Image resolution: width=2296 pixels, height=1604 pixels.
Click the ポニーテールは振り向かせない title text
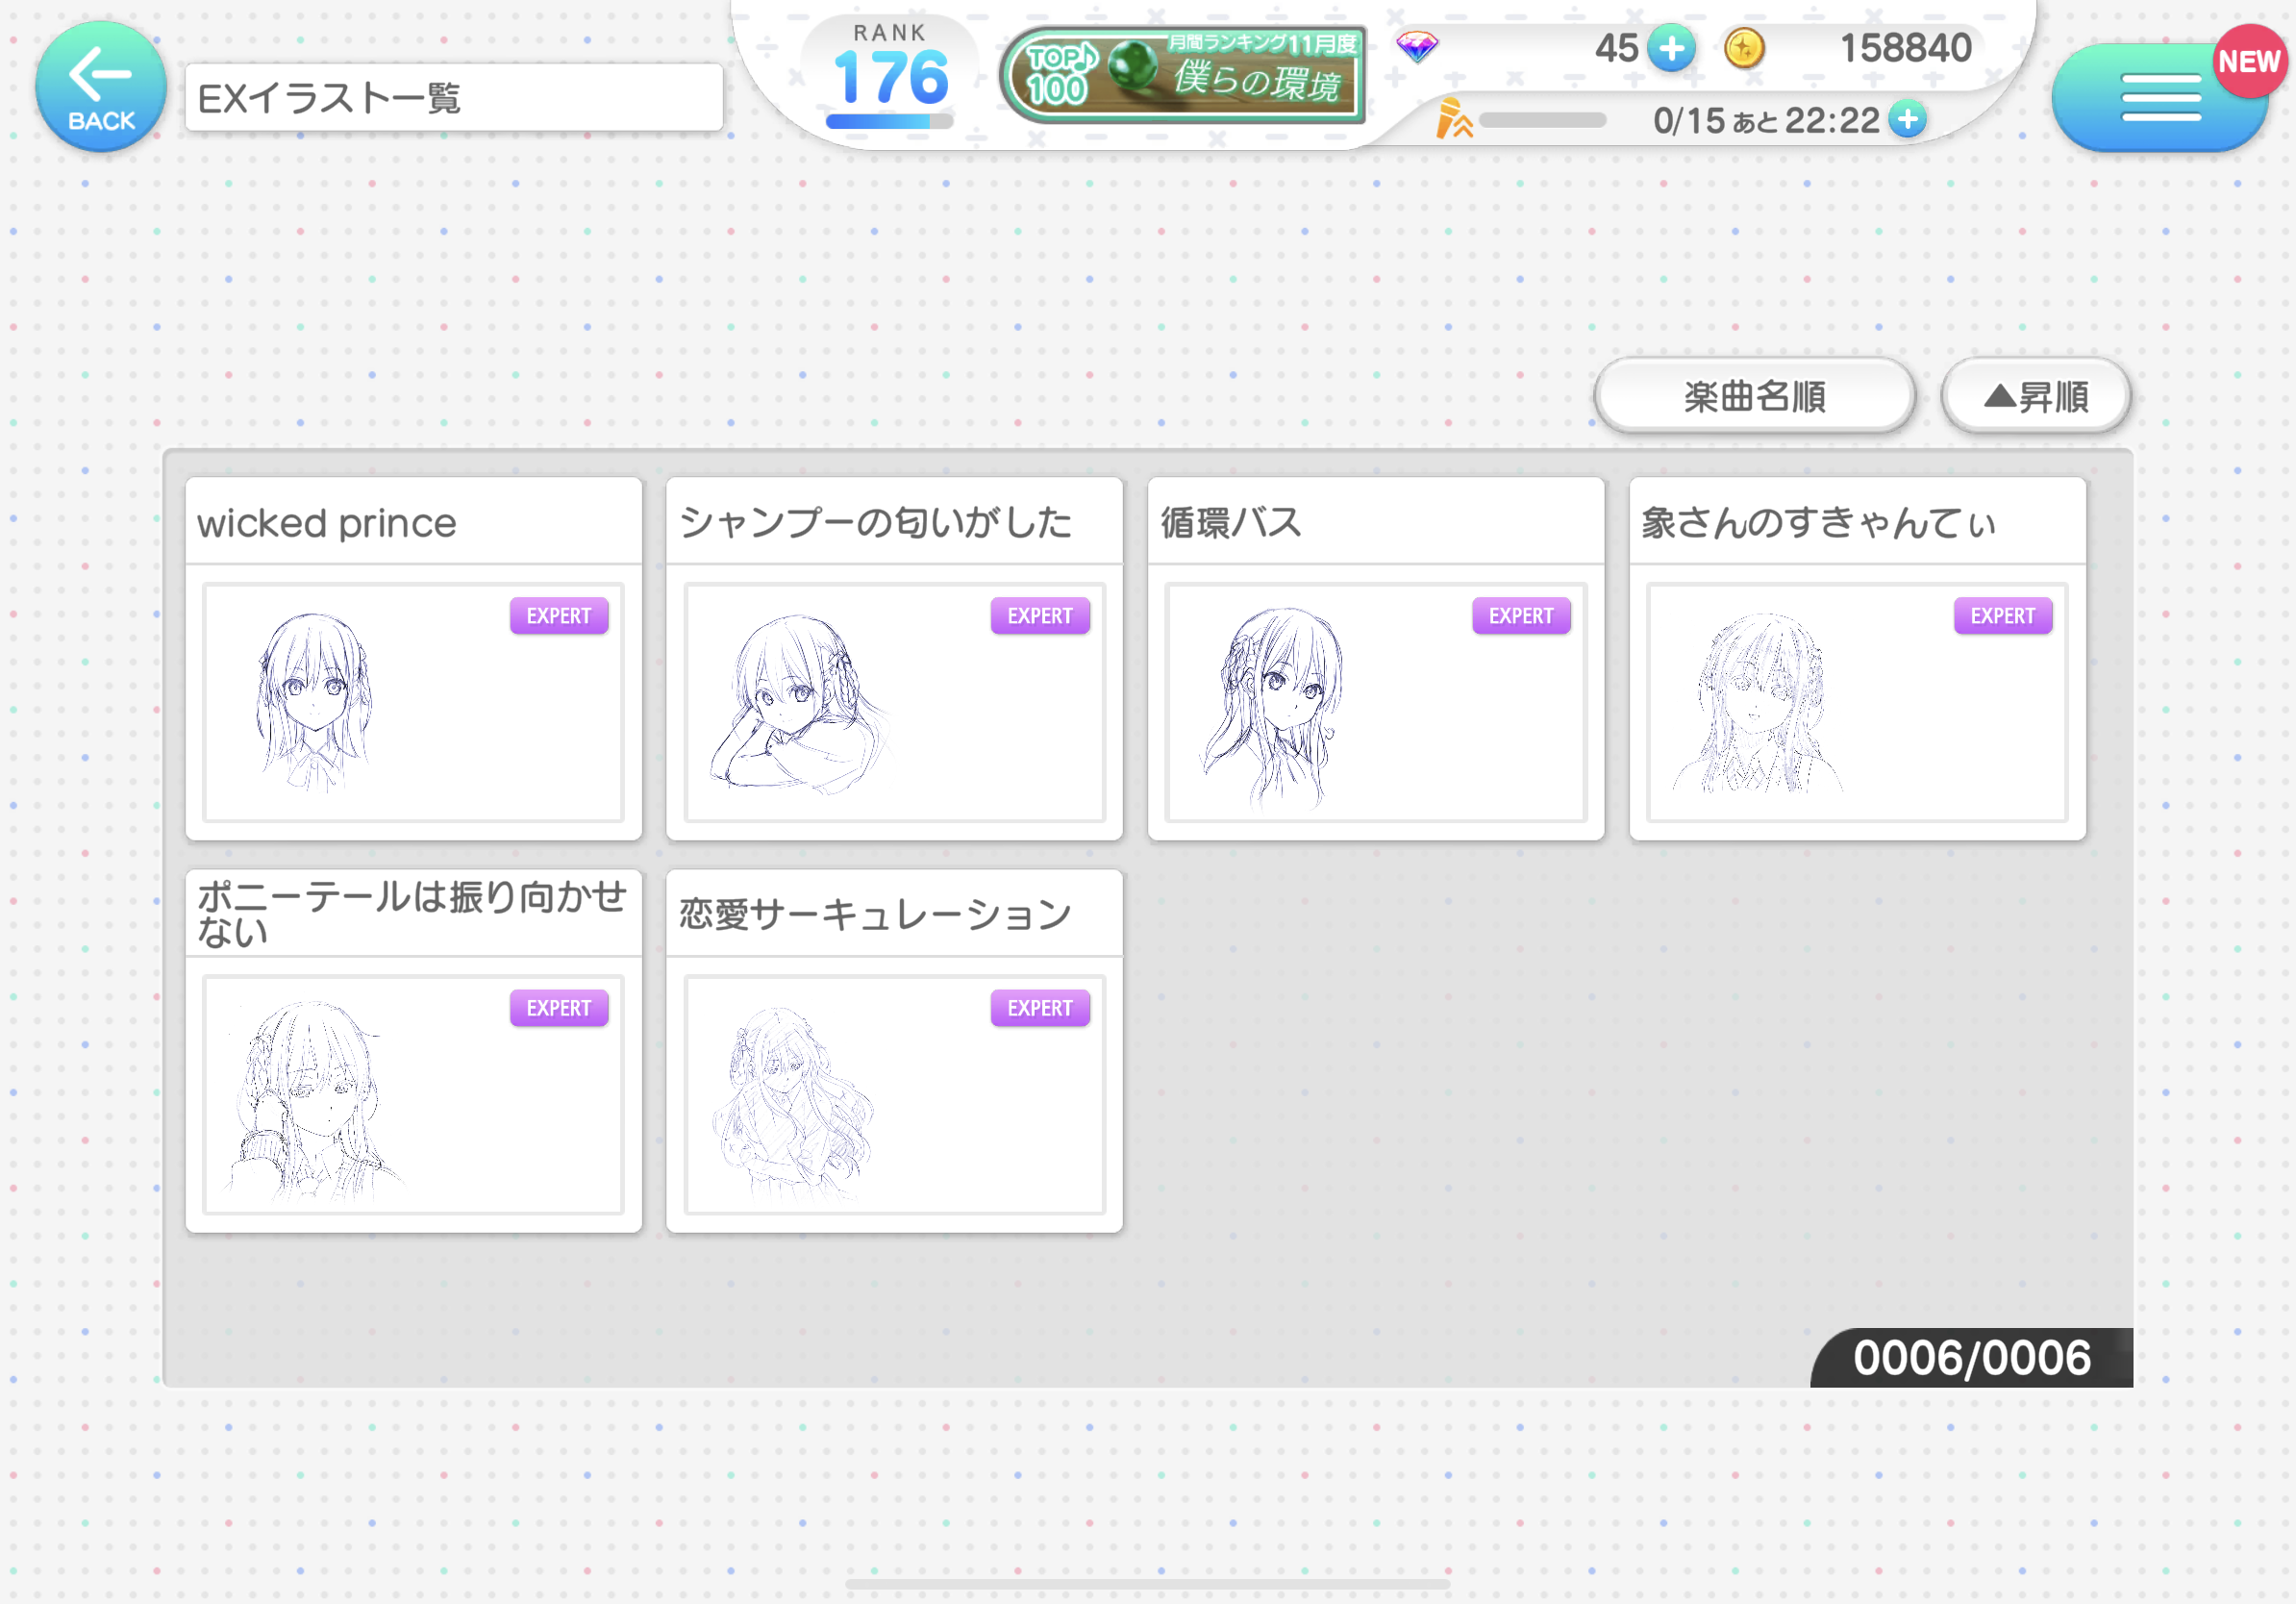[412, 913]
